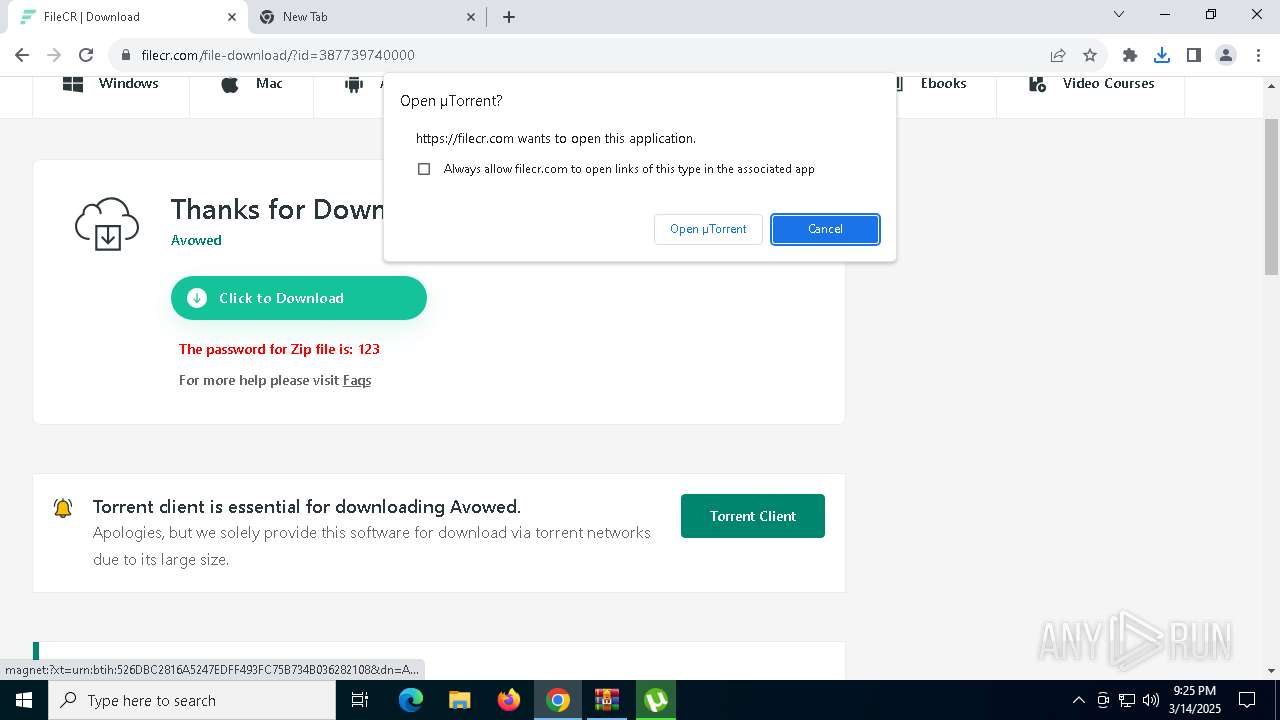Open a new tab with plus button
This screenshot has height=720, width=1280.
click(509, 16)
